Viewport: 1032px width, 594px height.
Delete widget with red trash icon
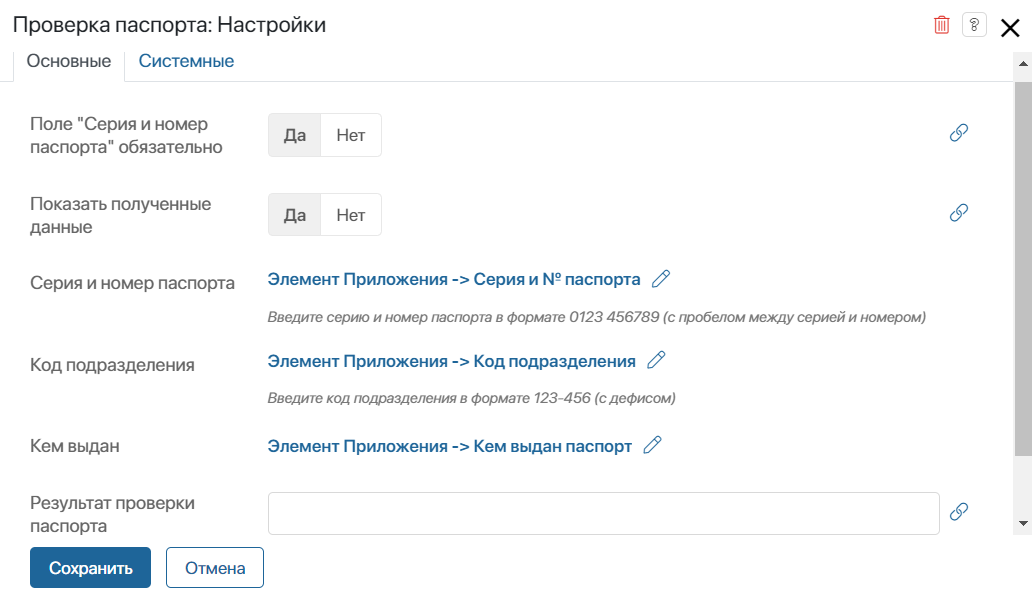click(941, 25)
